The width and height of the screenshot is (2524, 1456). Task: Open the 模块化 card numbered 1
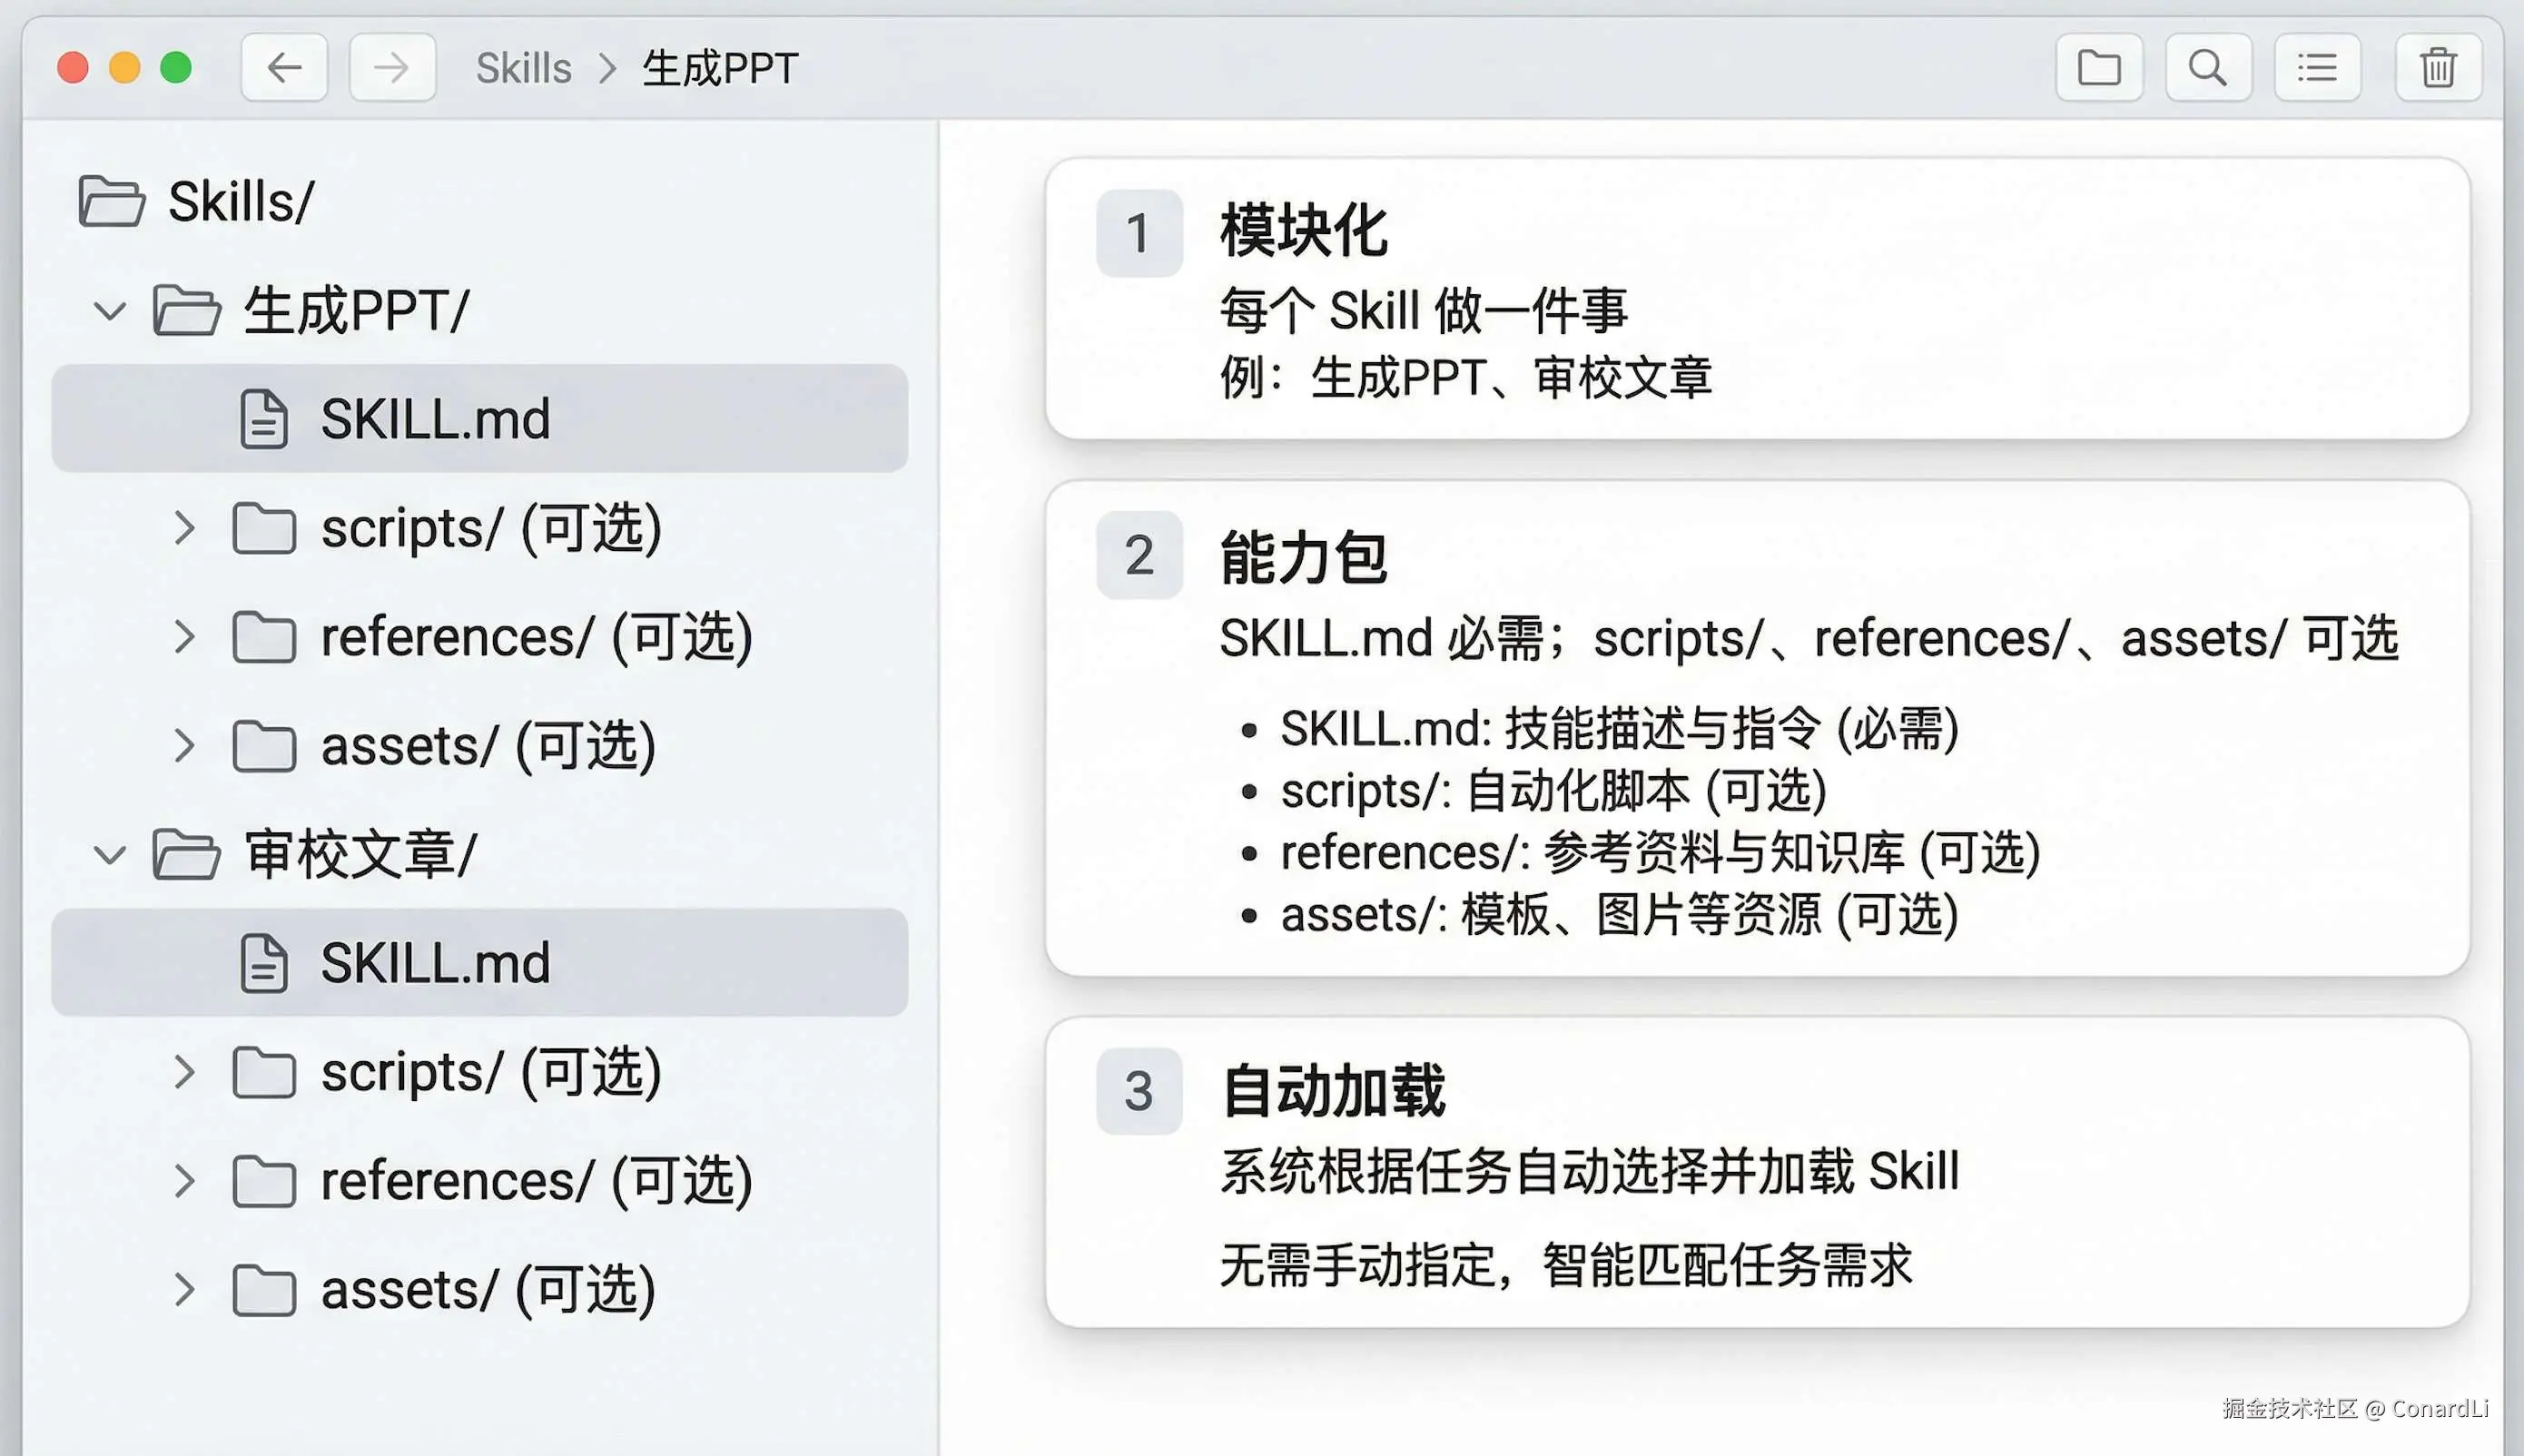(1756, 298)
